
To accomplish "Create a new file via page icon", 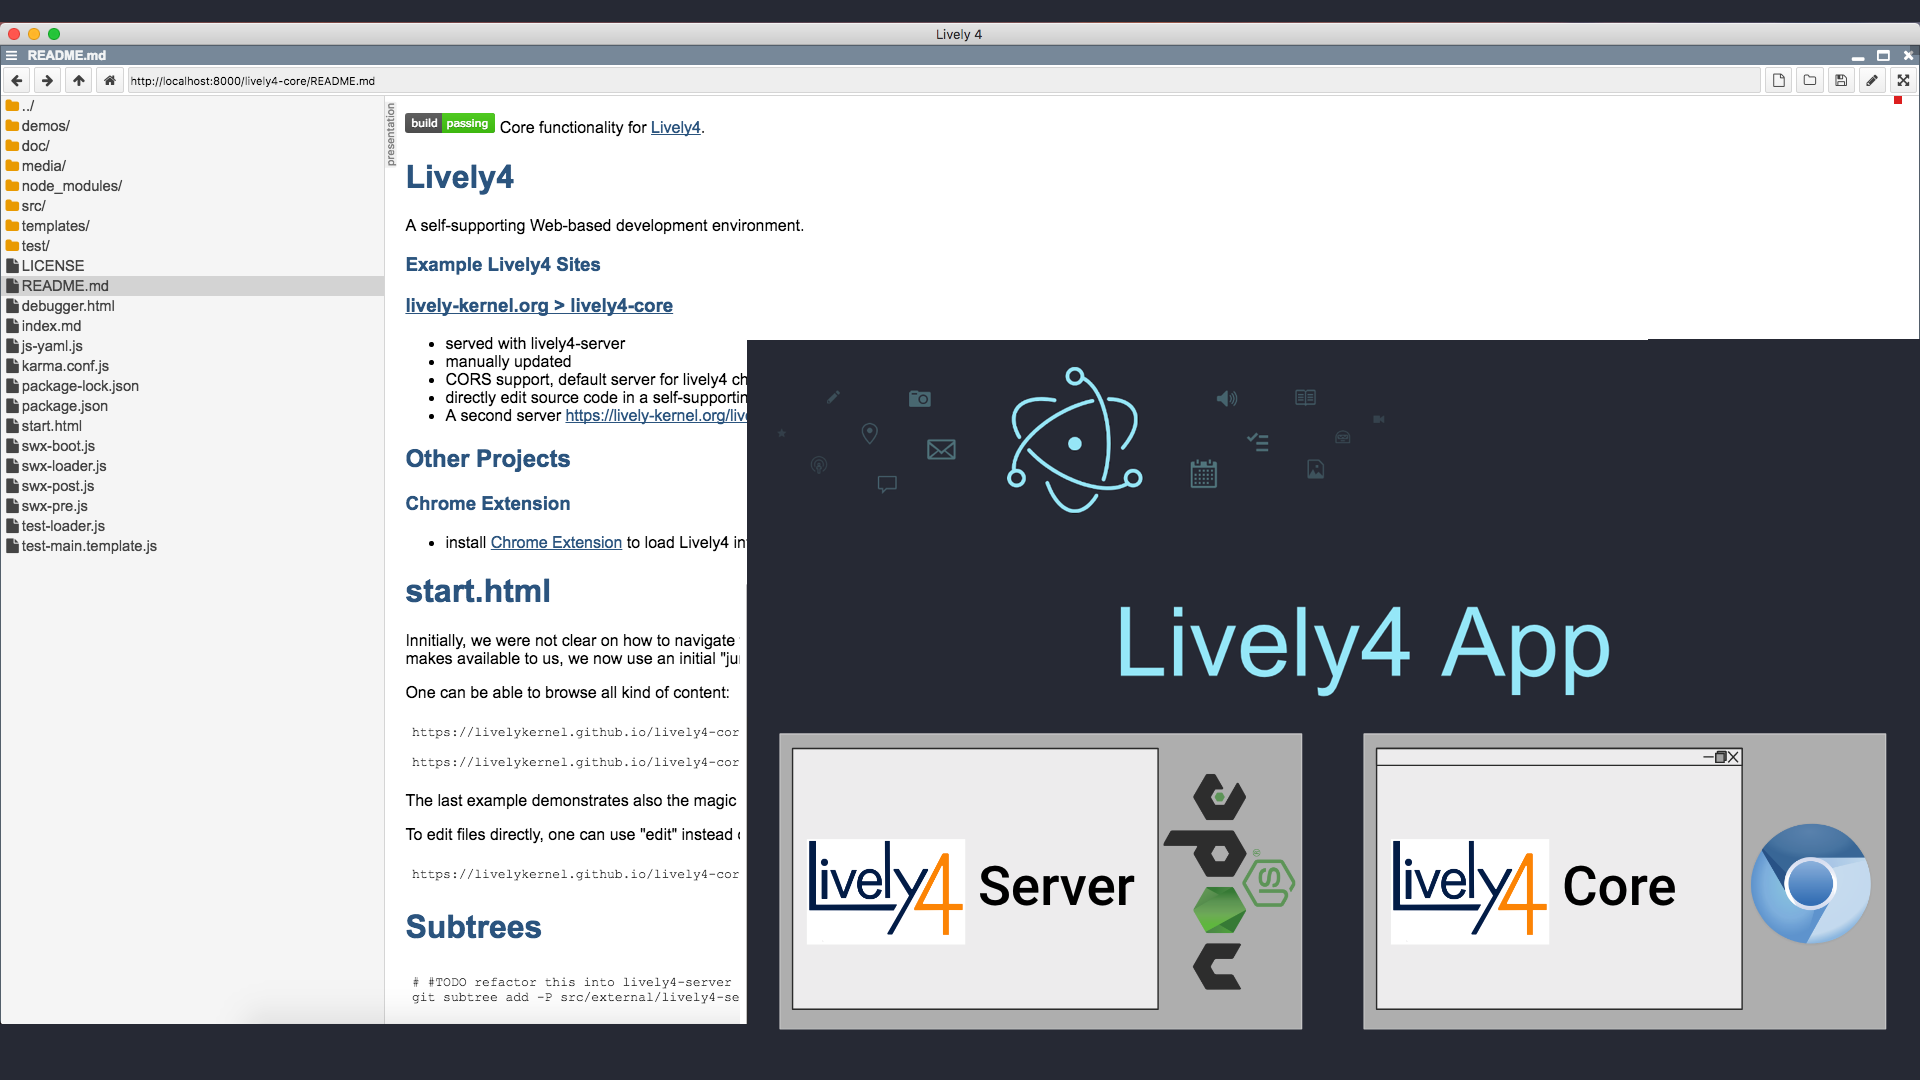I will [x=1778, y=81].
